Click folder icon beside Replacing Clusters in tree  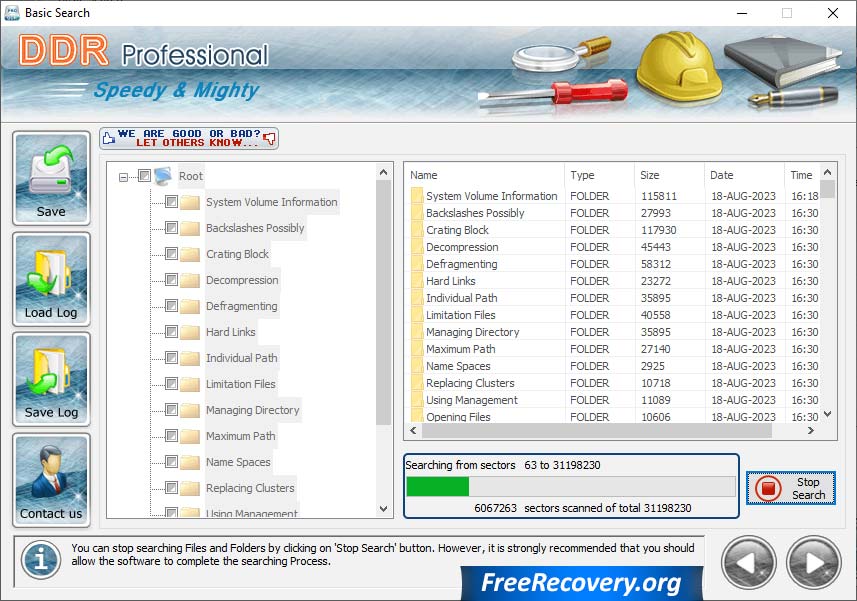click(x=190, y=488)
